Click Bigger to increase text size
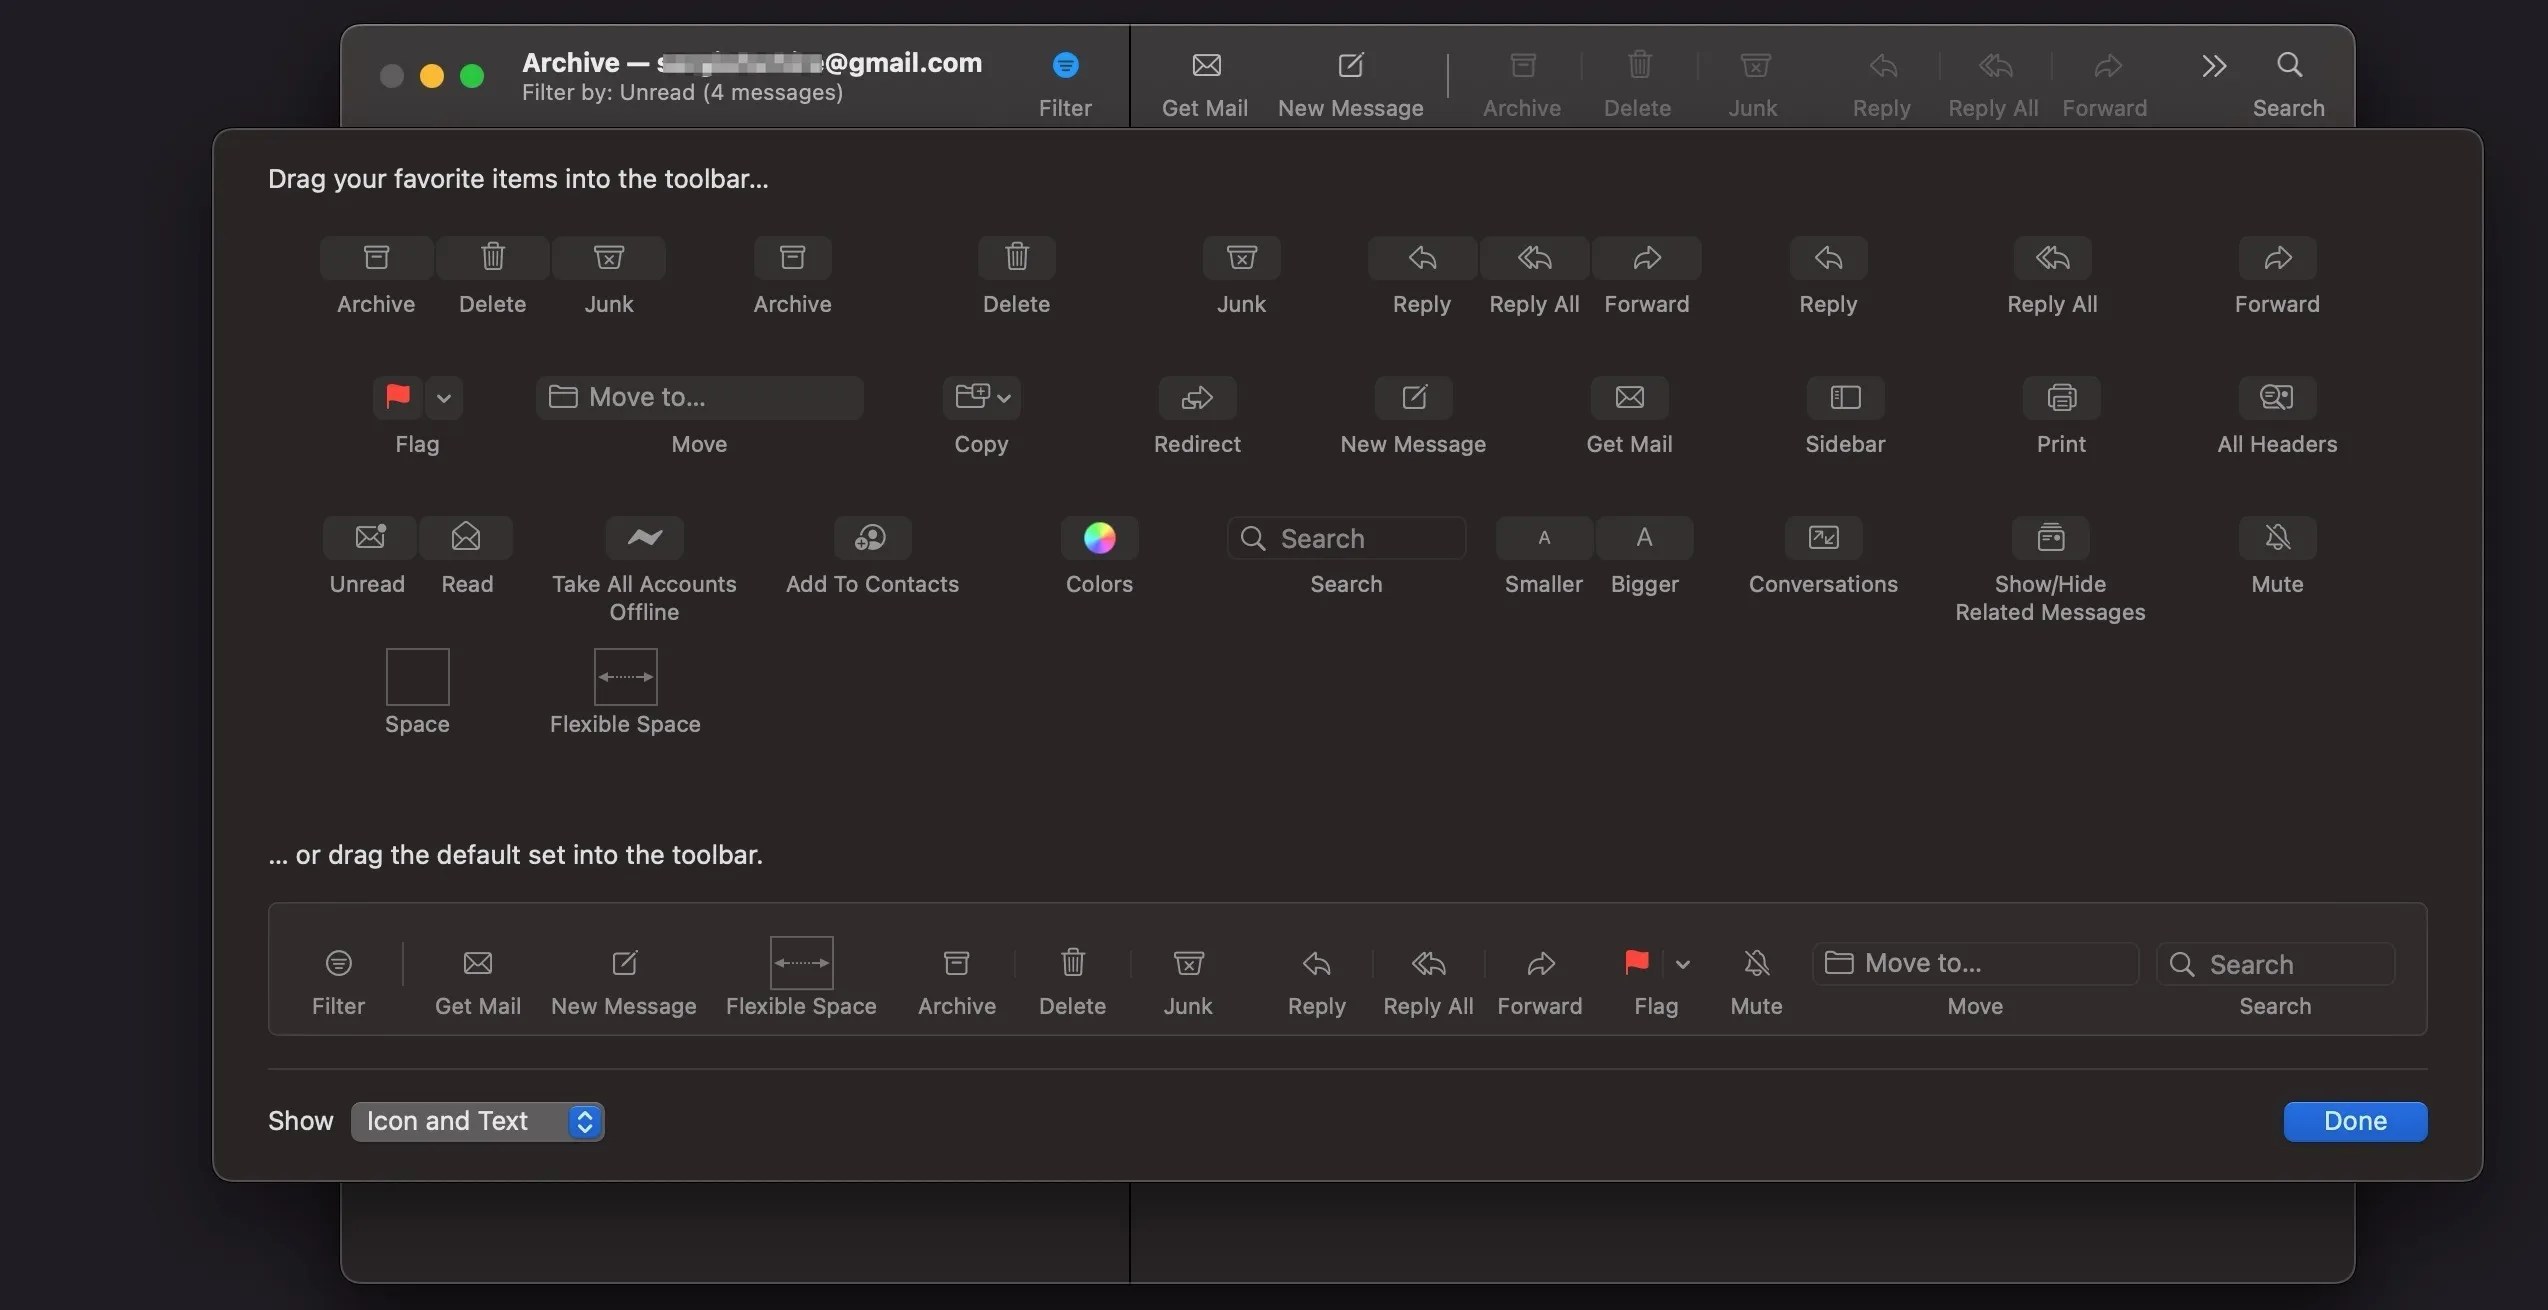 pos(1643,538)
